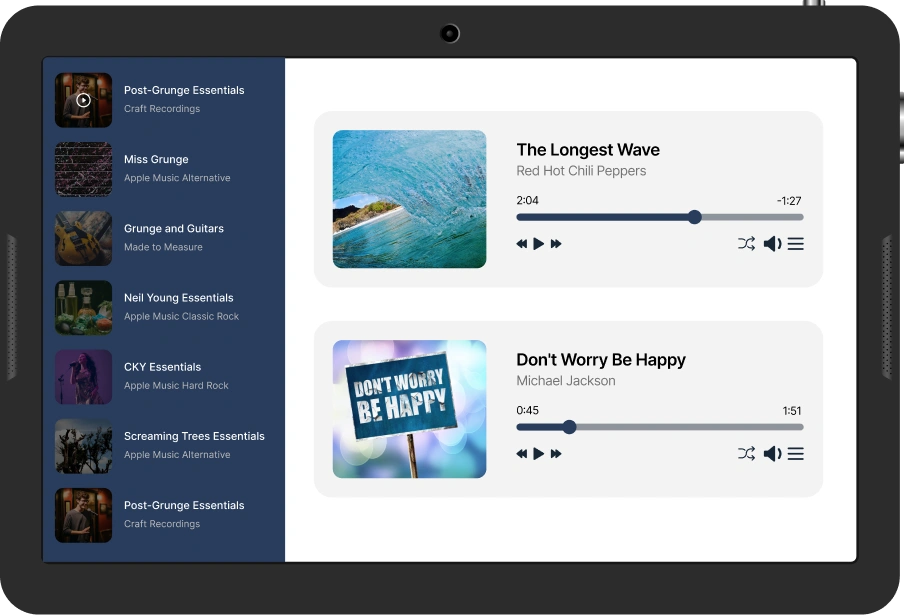Viewport: 904px width, 615px height.
Task: Enable shuffle on The Longest Wave
Action: pyautogui.click(x=746, y=243)
